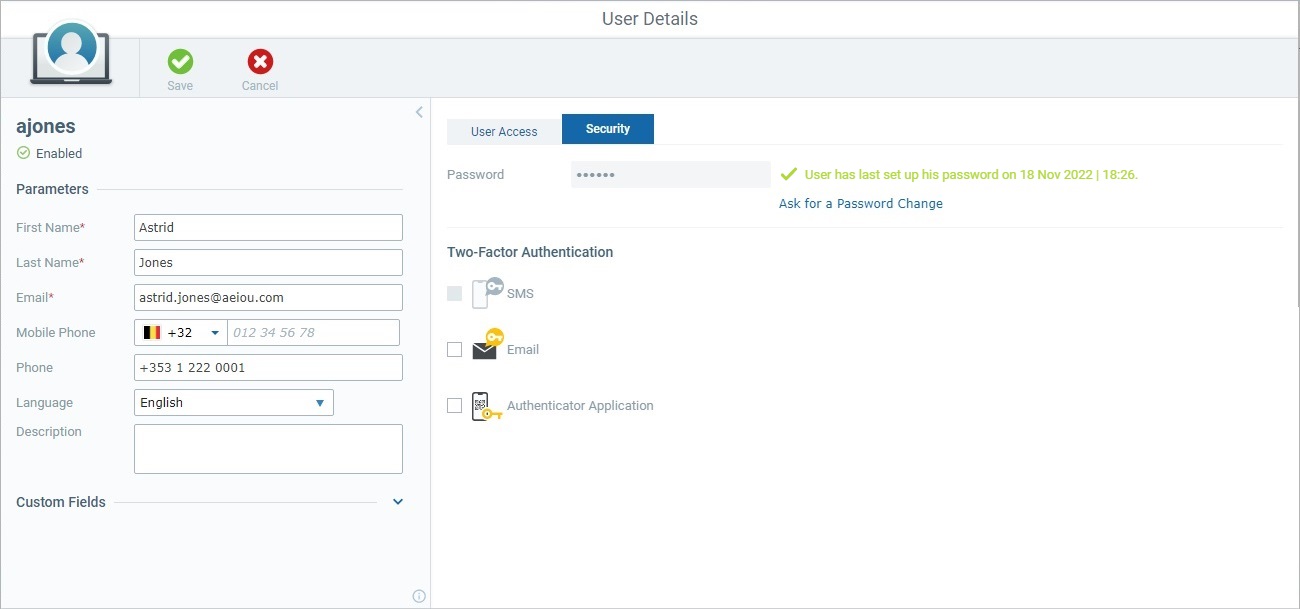Collapse the left panel with the arrow

[419, 112]
